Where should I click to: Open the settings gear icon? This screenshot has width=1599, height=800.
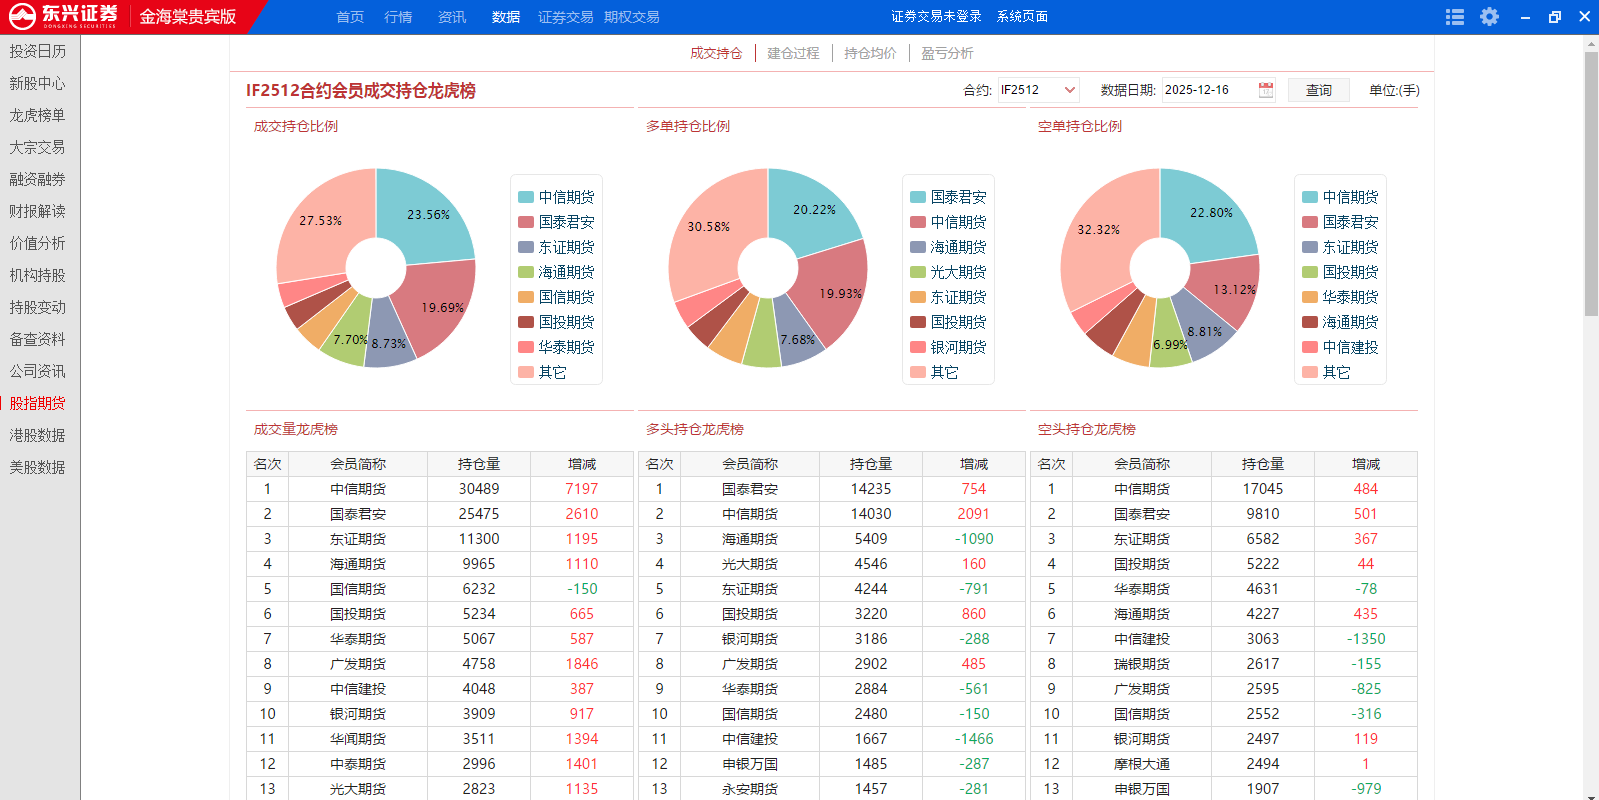tap(1489, 17)
